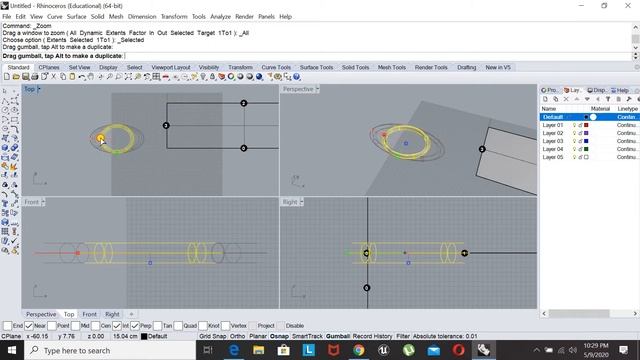The image size is (640, 360).
Task: Switch to the Front viewport tab at the bottom
Action: (x=89, y=314)
